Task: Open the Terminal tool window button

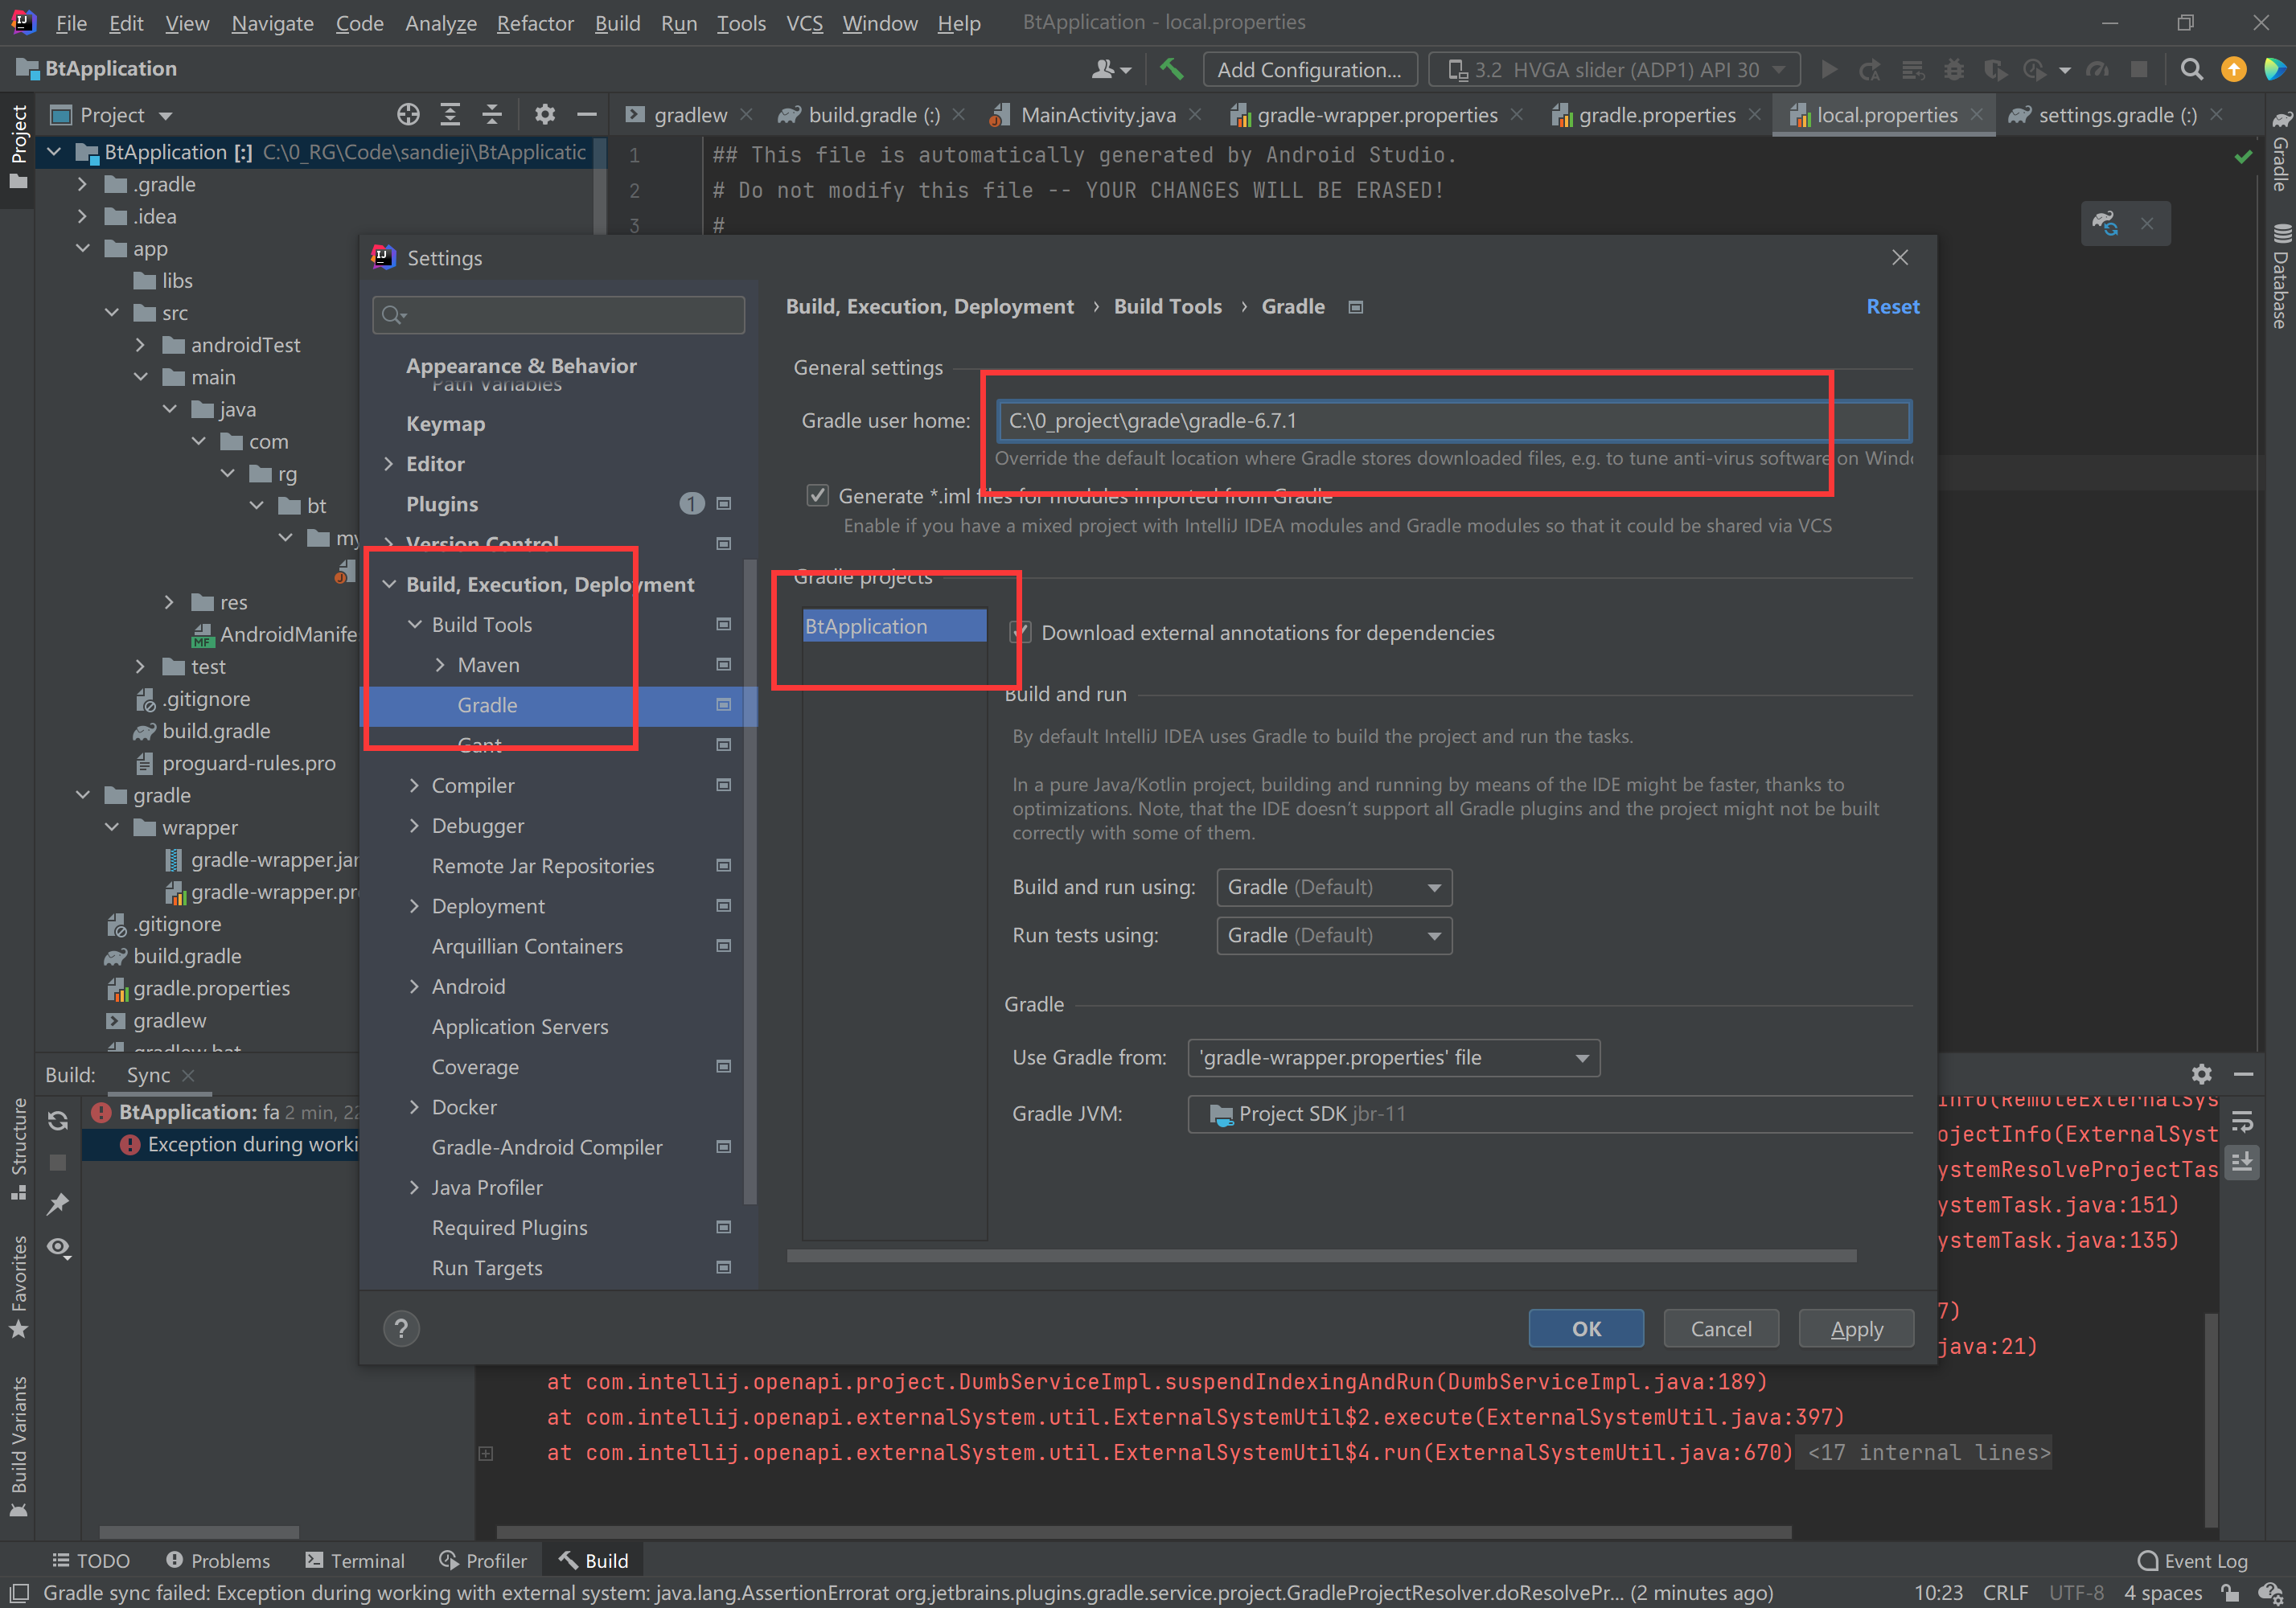Action: [x=355, y=1560]
